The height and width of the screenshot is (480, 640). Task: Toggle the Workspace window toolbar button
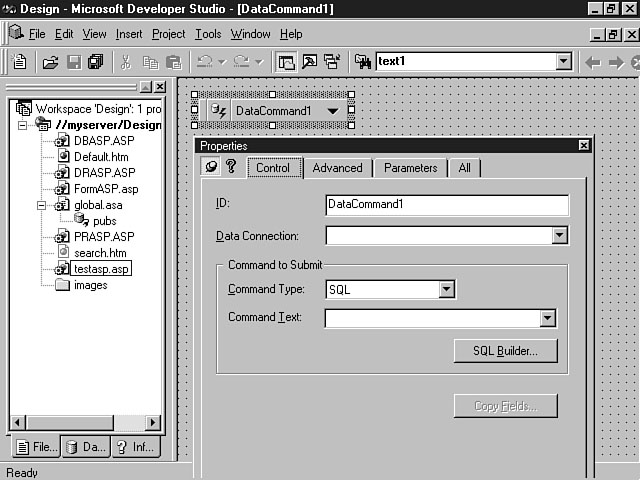(287, 62)
